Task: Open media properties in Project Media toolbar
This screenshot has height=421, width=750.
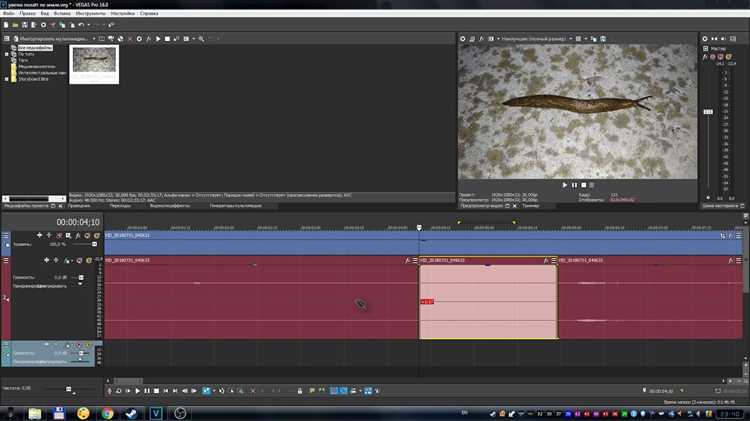Action: [x=139, y=39]
